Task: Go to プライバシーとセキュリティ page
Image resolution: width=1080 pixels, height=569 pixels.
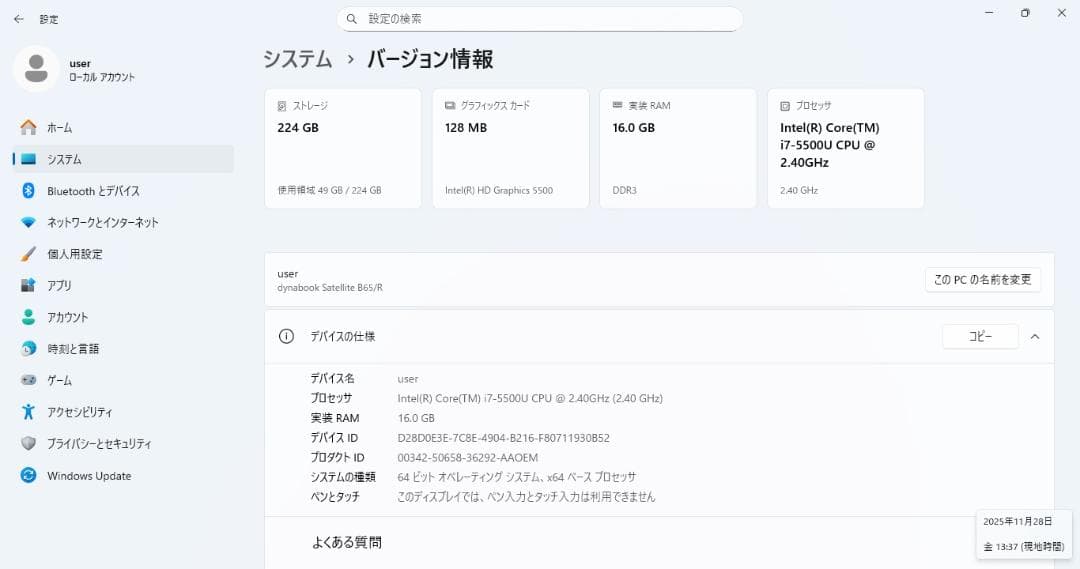Action: tap(123, 444)
